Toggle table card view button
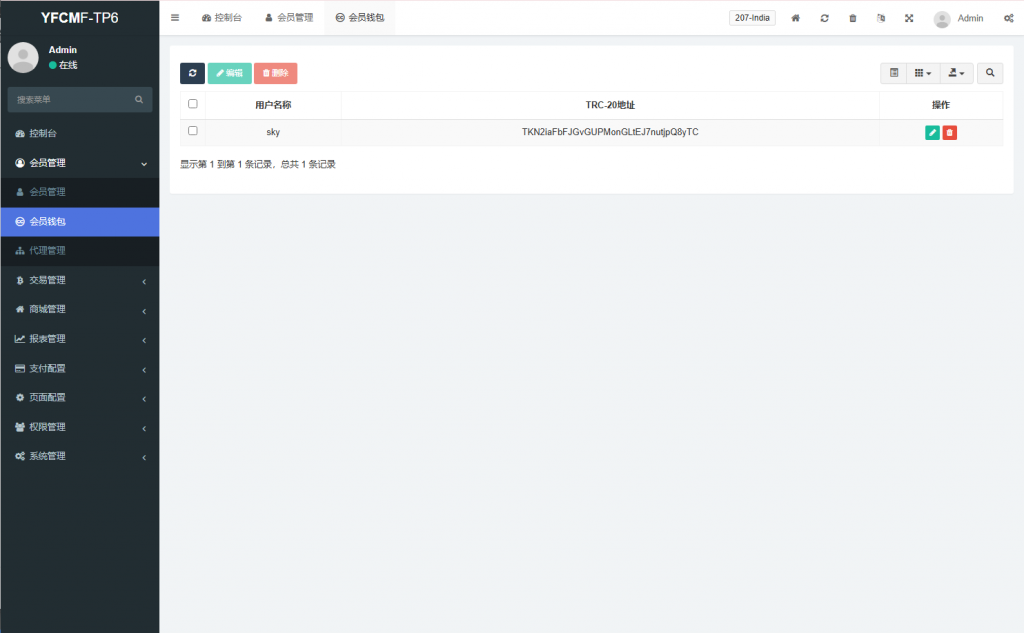This screenshot has width=1024, height=633. coord(894,73)
